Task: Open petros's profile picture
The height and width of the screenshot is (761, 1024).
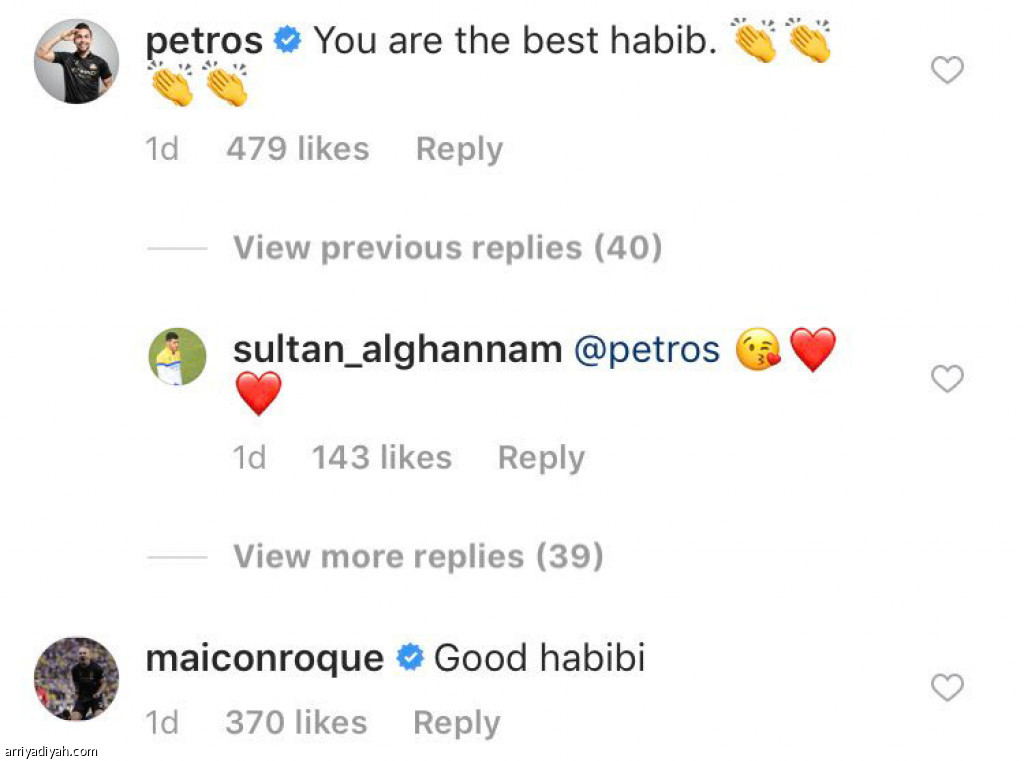Action: (76, 61)
